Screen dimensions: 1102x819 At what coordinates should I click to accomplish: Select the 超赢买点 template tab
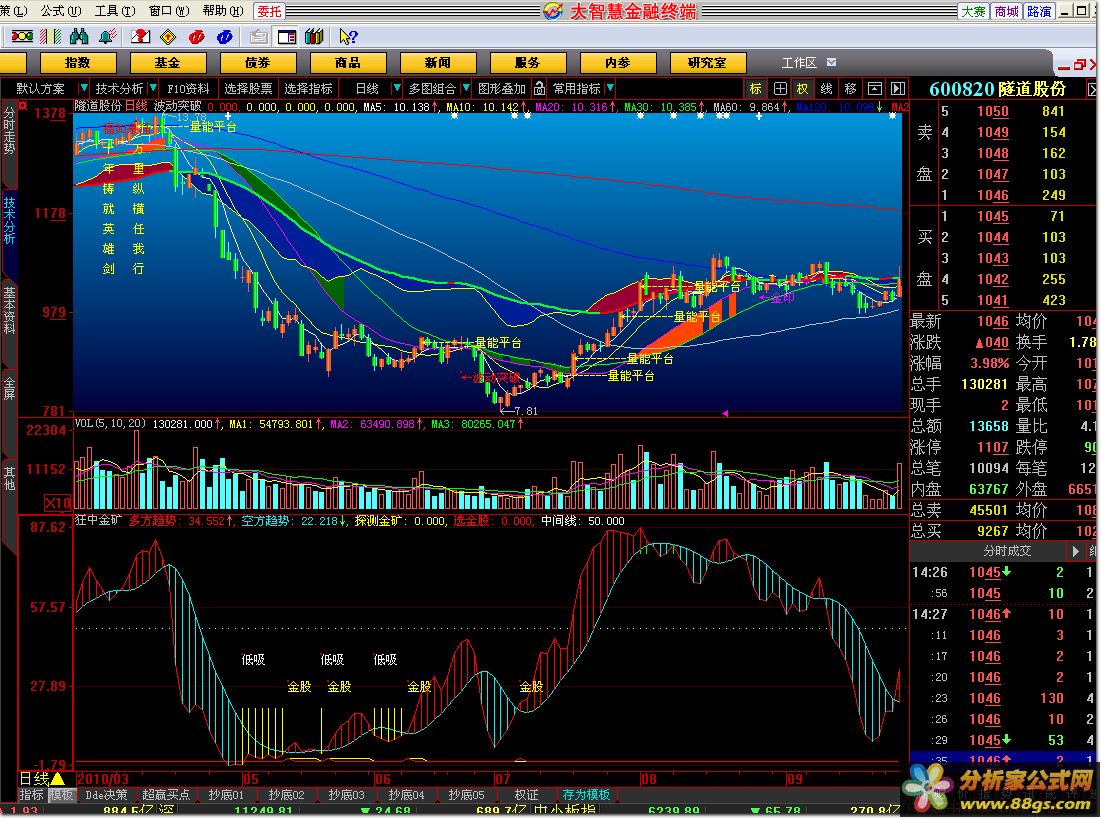(166, 794)
